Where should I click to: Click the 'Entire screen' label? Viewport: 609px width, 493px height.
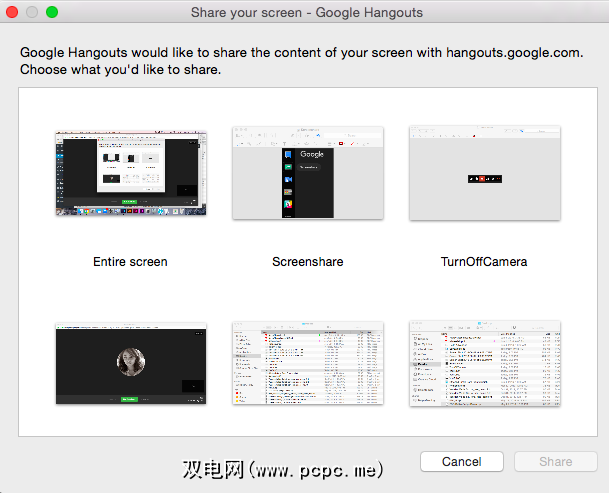(x=130, y=262)
